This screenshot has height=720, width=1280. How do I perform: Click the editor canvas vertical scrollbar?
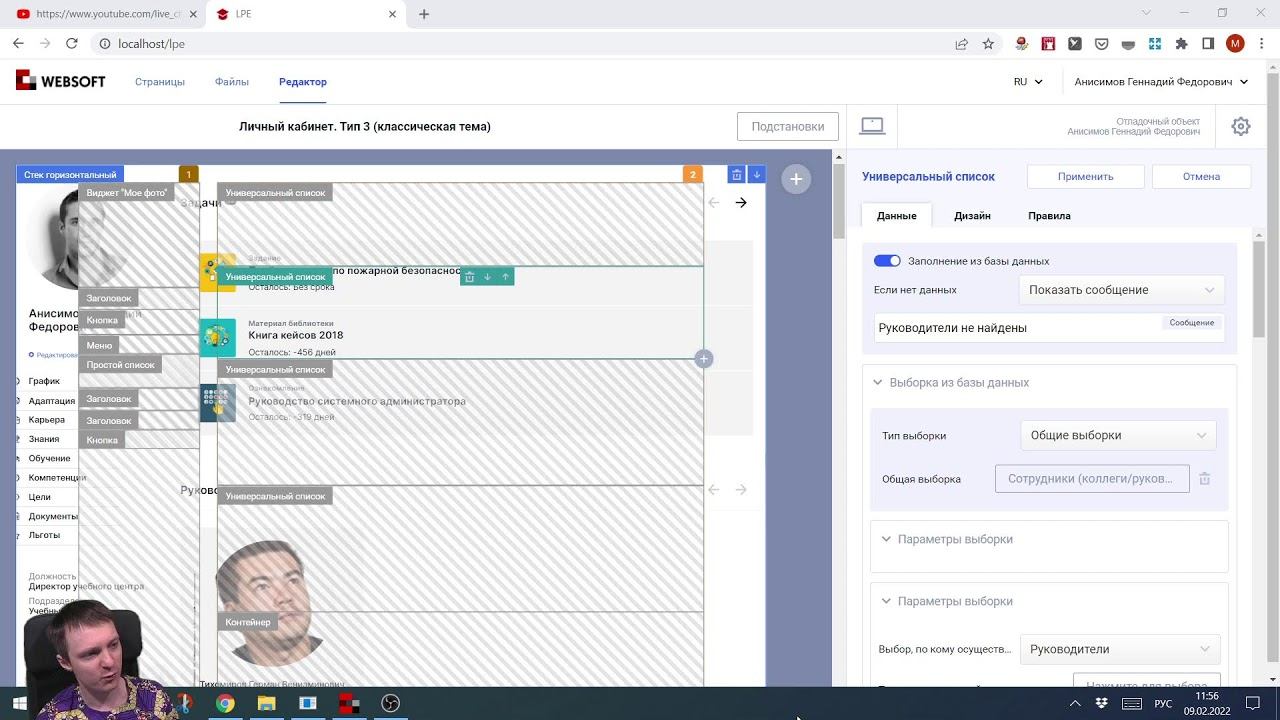pos(838,200)
